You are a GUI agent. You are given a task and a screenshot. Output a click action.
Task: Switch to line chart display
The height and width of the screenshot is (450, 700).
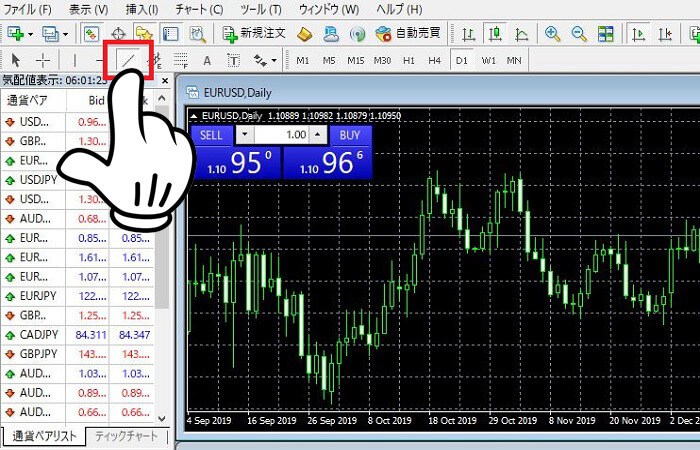521,34
